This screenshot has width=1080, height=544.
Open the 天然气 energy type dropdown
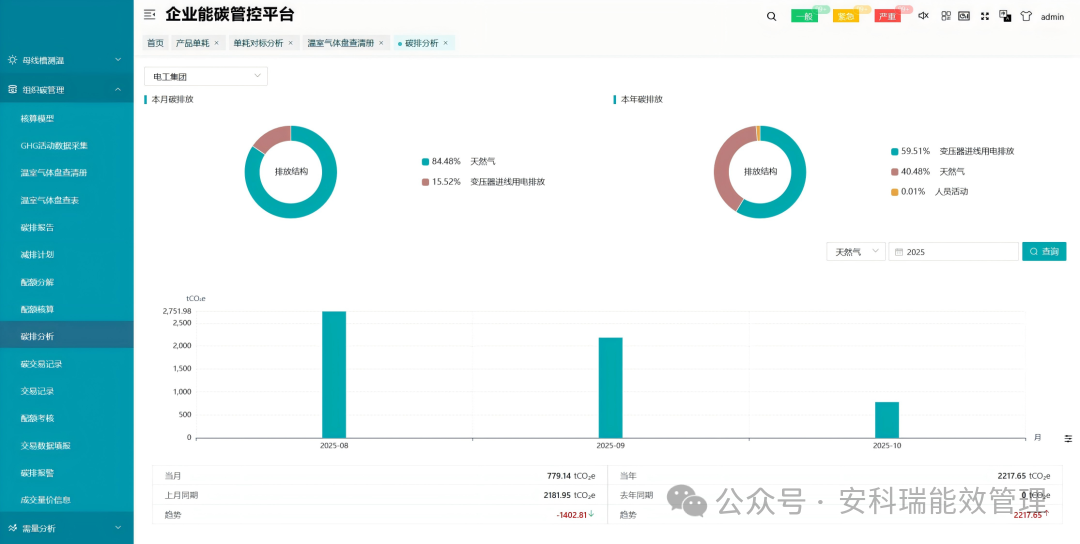856,252
